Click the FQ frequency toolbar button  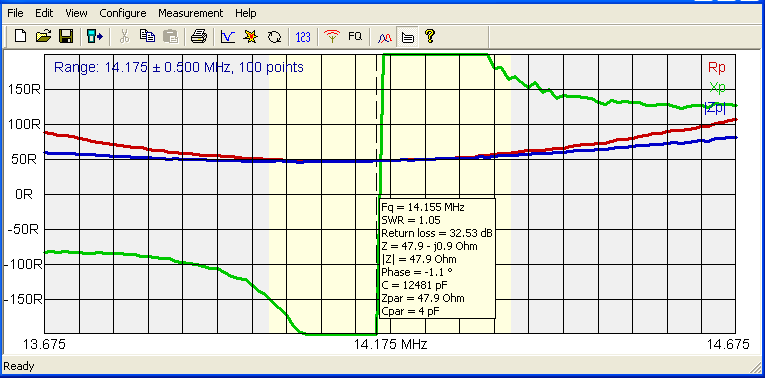click(x=355, y=36)
